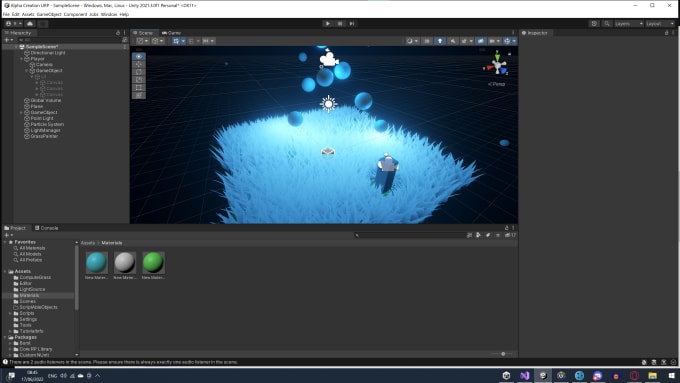Open the Unity Hub taskbar icon
This screenshot has width=680, height=383.
click(506, 376)
